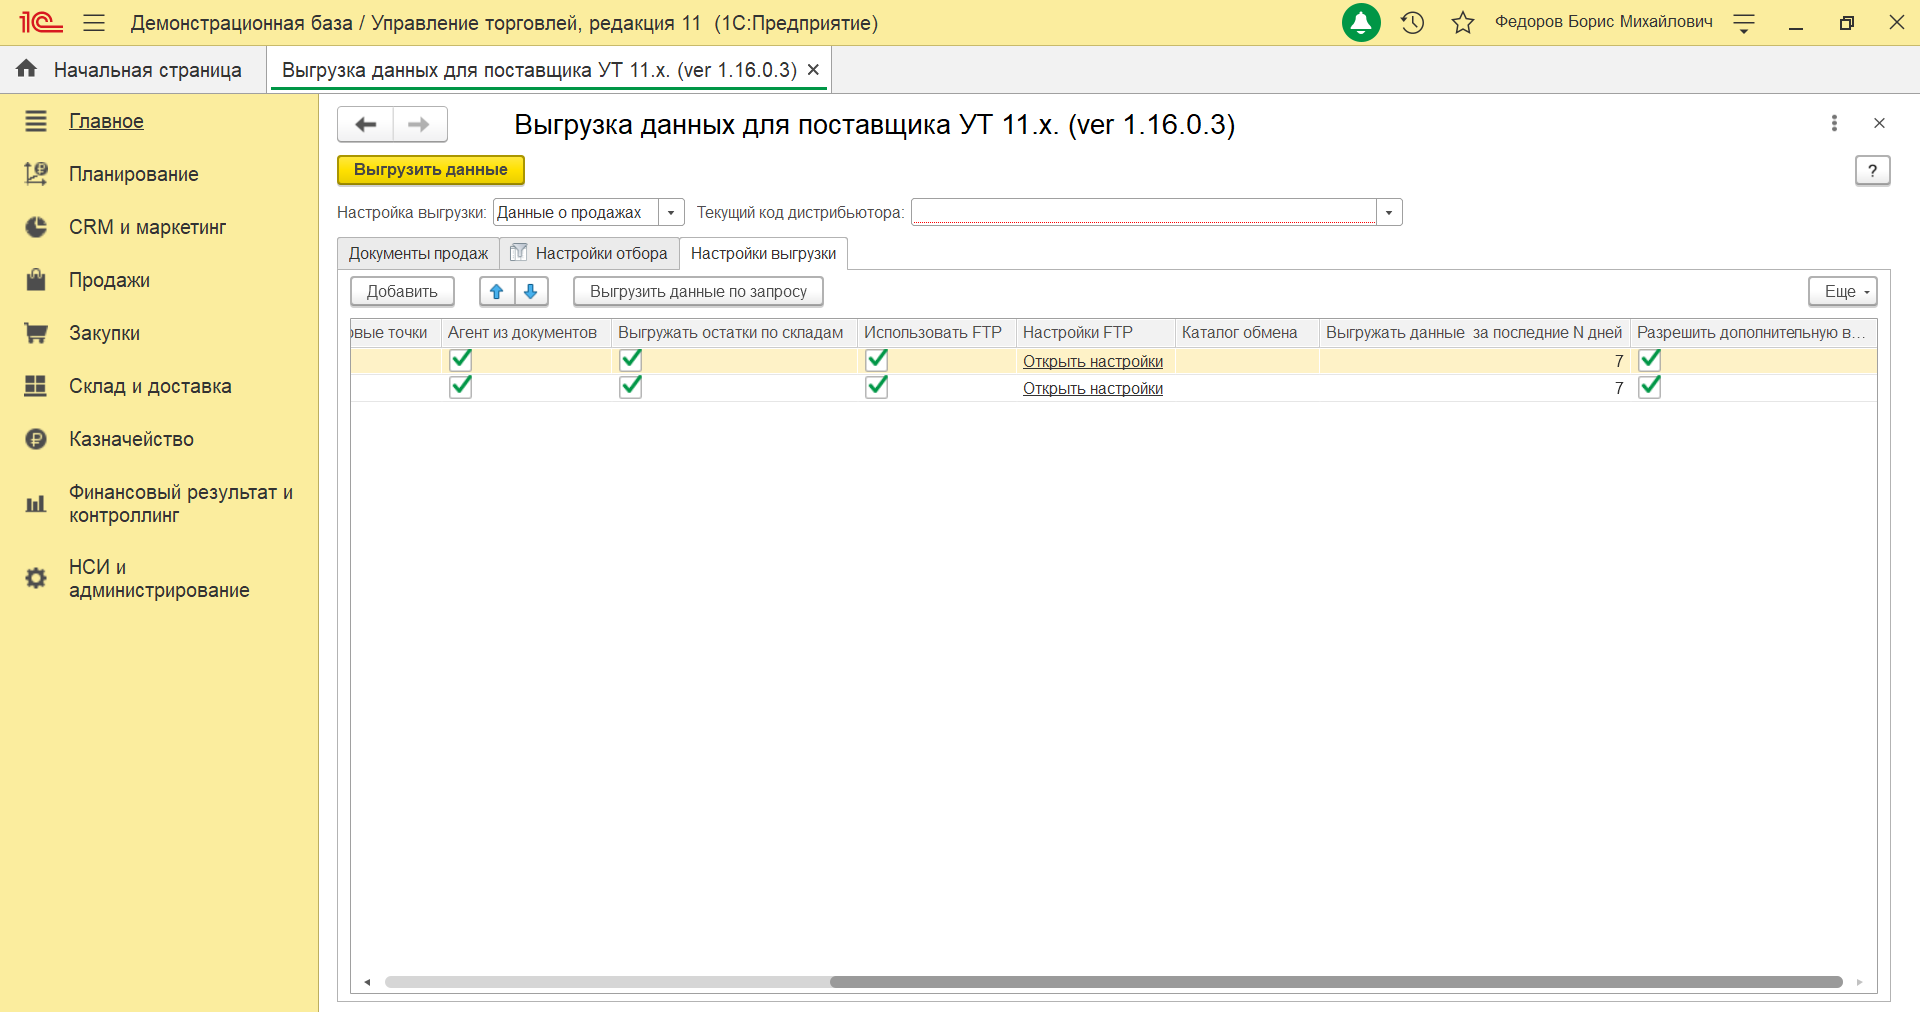The height and width of the screenshot is (1012, 1920).
Task: Toggle Агент из документов in first row
Action: click(x=461, y=360)
